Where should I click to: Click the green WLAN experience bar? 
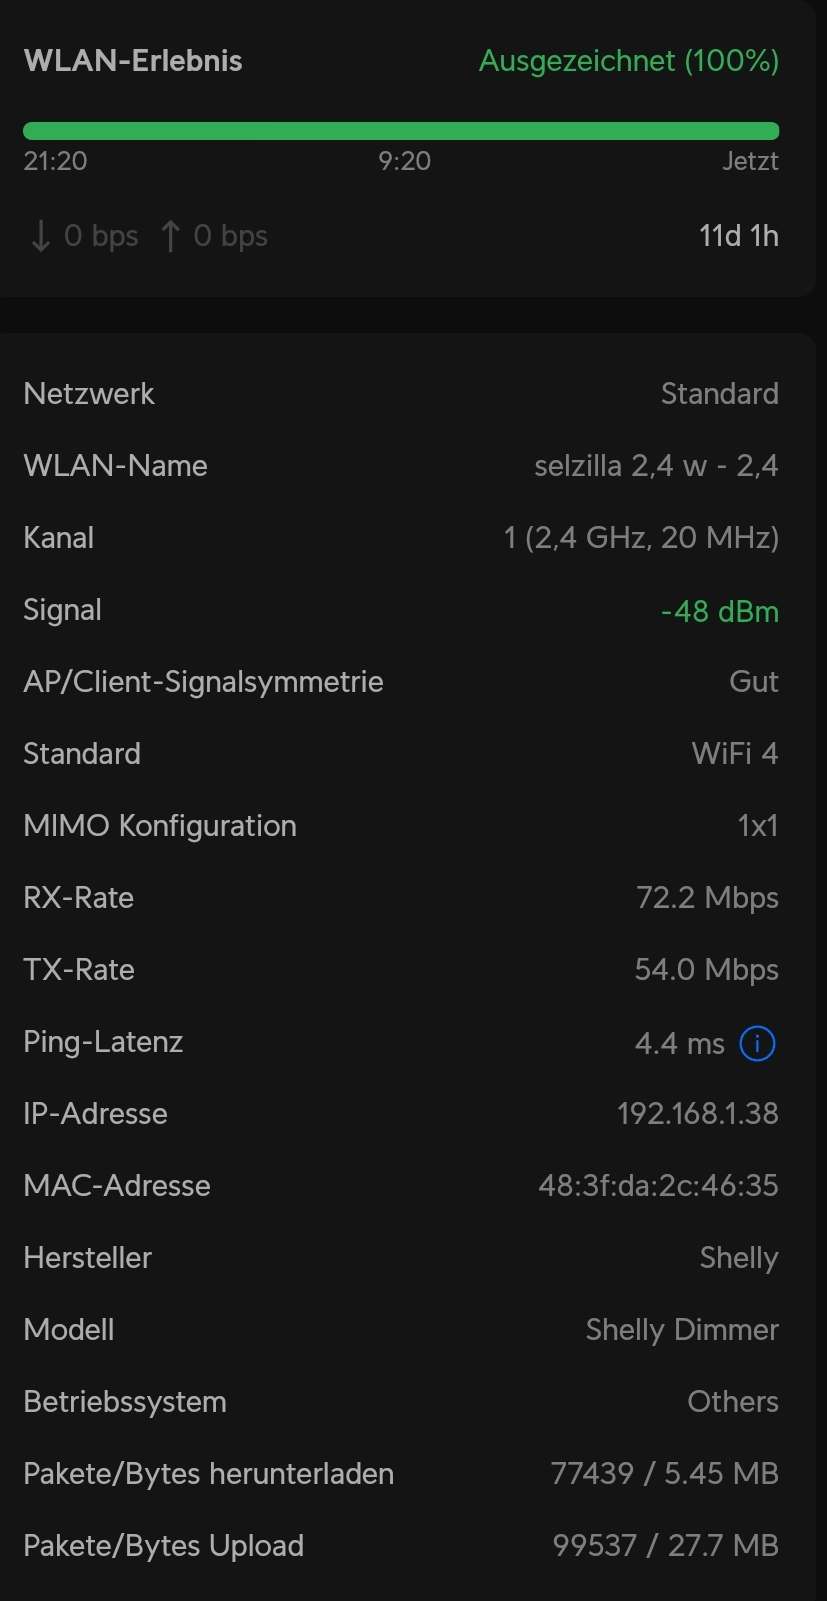400,130
